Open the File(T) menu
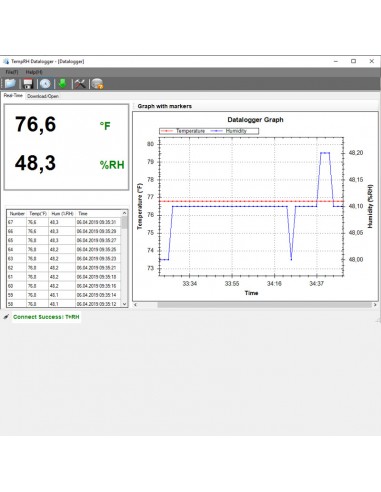The width and height of the screenshot is (381, 492). click(x=12, y=72)
